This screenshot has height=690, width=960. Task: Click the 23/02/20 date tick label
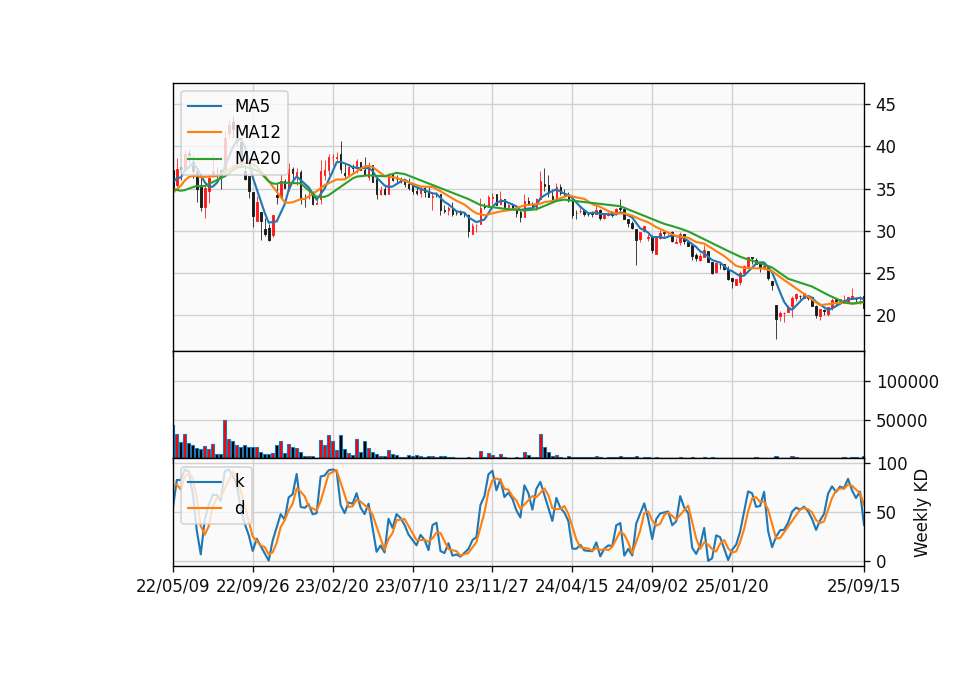pos(332,586)
